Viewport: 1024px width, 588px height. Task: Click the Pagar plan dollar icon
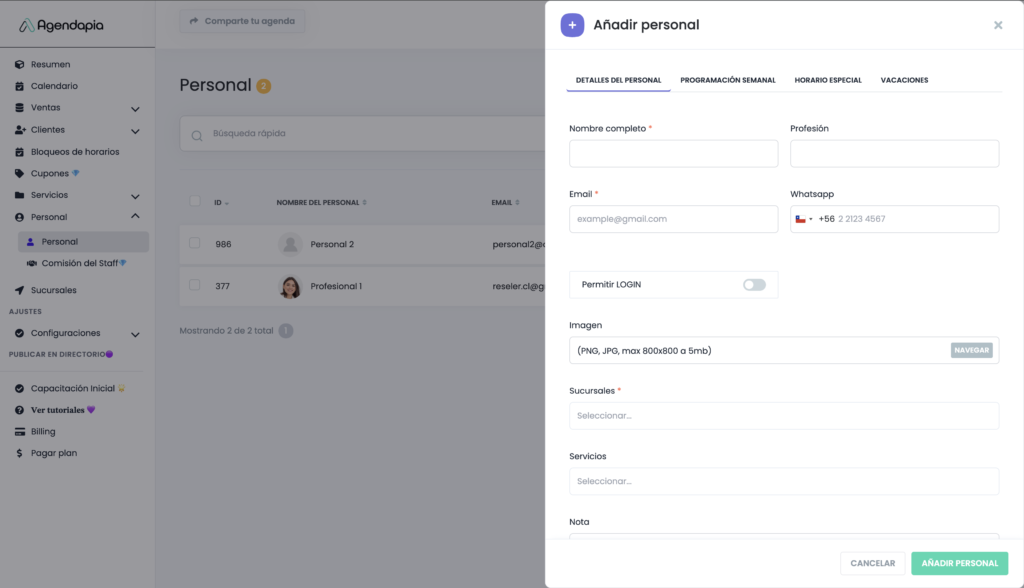[20, 453]
